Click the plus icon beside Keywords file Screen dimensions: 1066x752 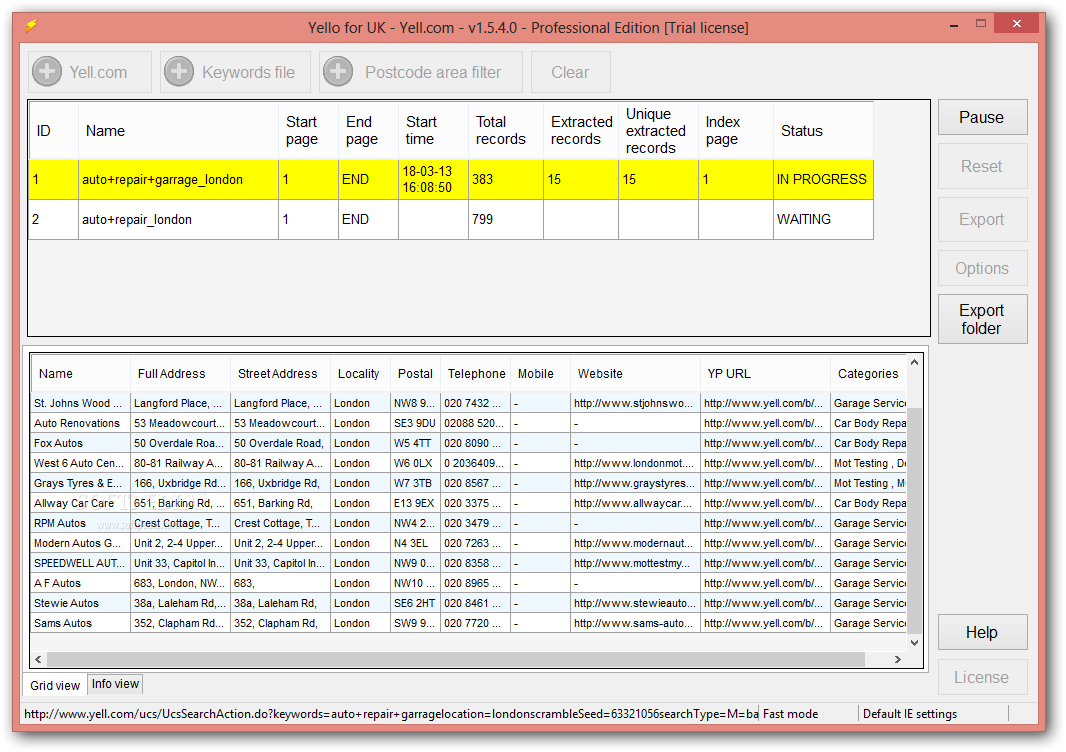coord(179,71)
